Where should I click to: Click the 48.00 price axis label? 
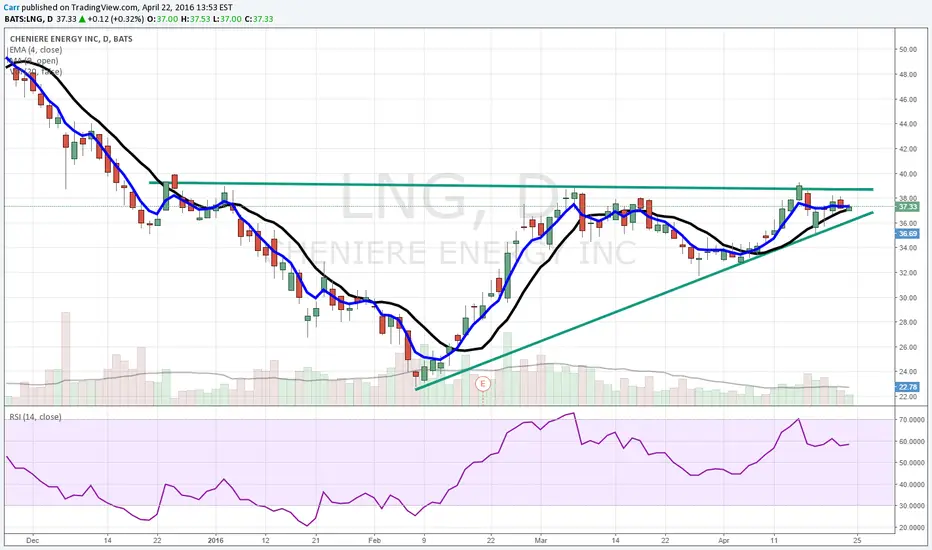point(907,74)
